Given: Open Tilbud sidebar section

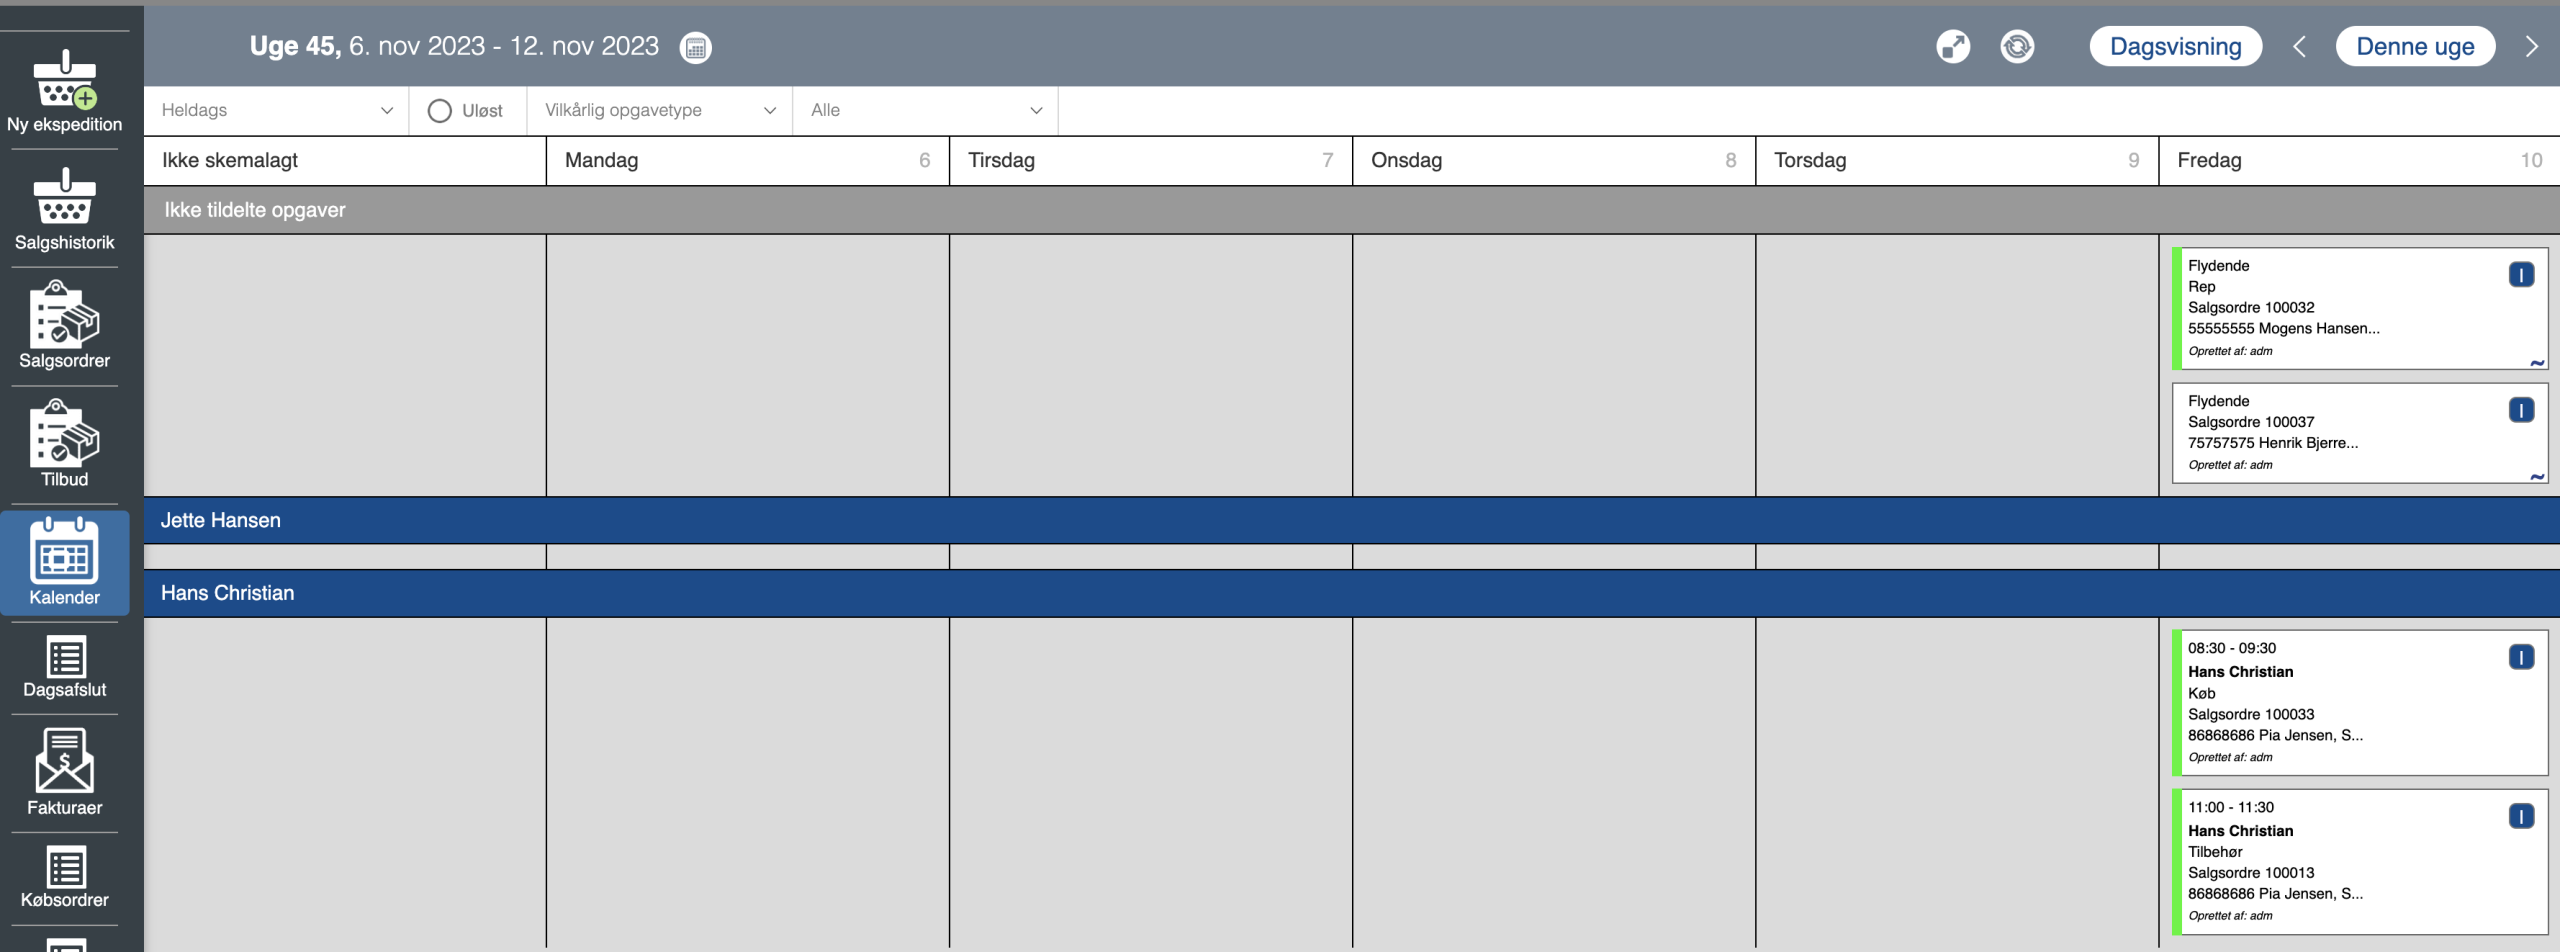Looking at the screenshot, I should [x=65, y=444].
